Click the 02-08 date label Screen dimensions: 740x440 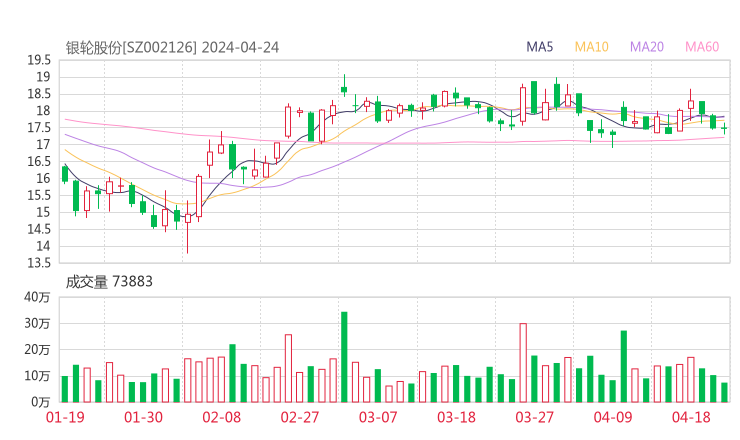(x=221, y=417)
